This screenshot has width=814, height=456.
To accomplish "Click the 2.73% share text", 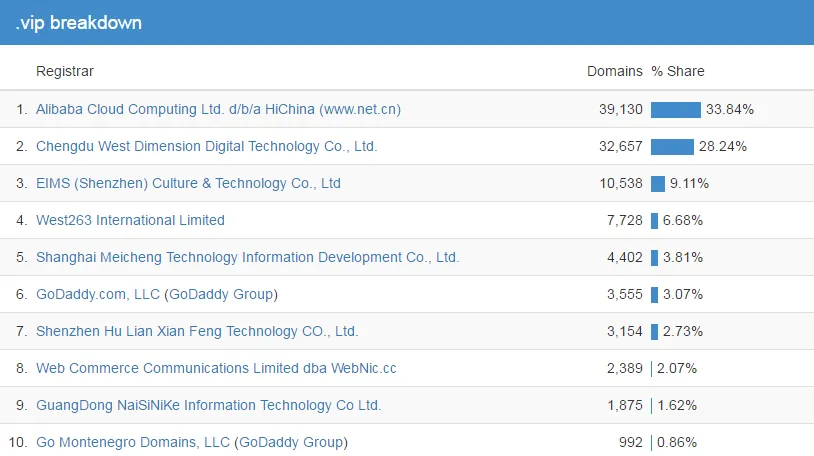I will pos(683,331).
